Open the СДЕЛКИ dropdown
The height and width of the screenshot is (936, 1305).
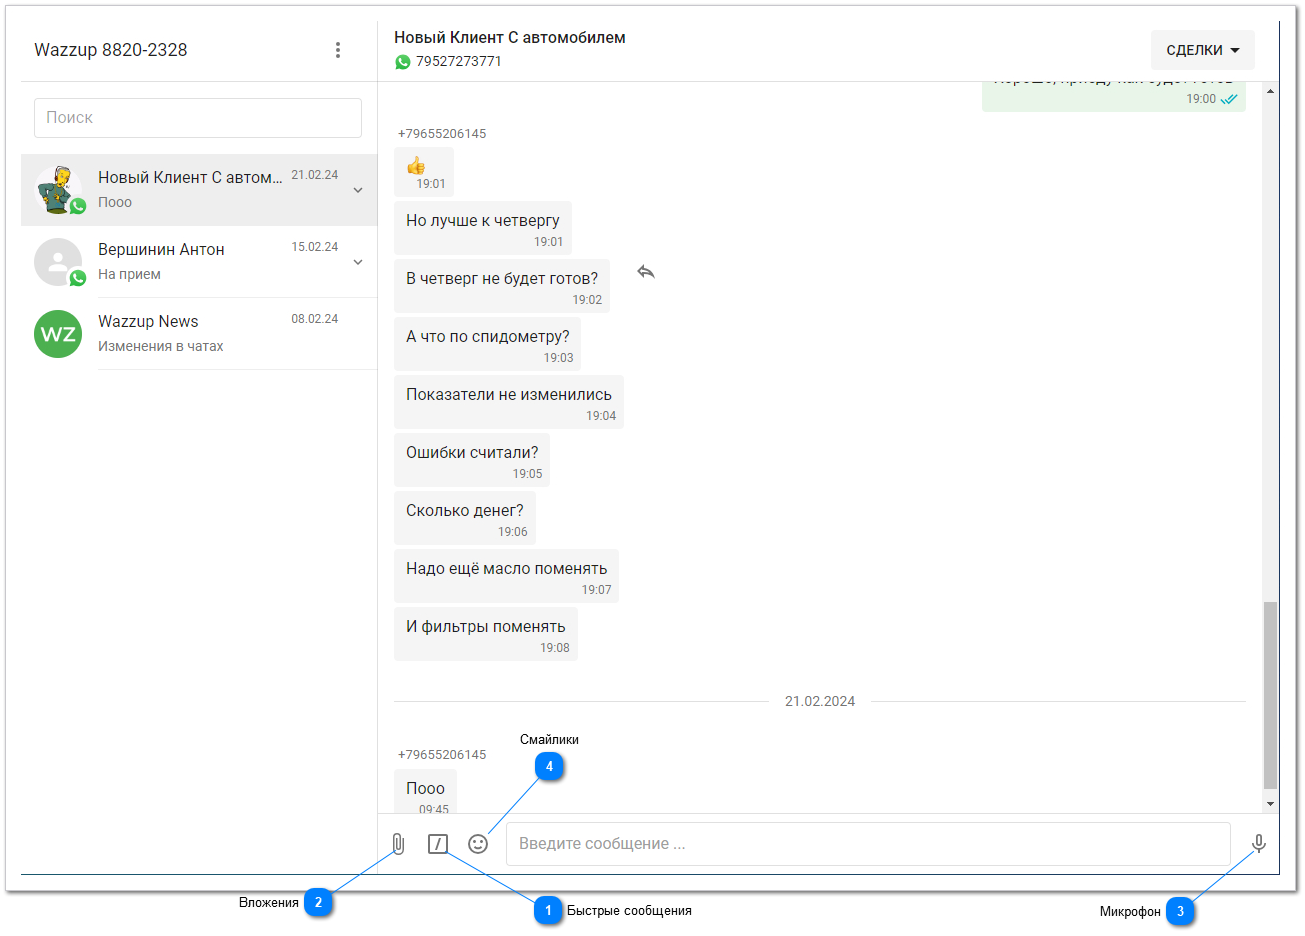1203,50
